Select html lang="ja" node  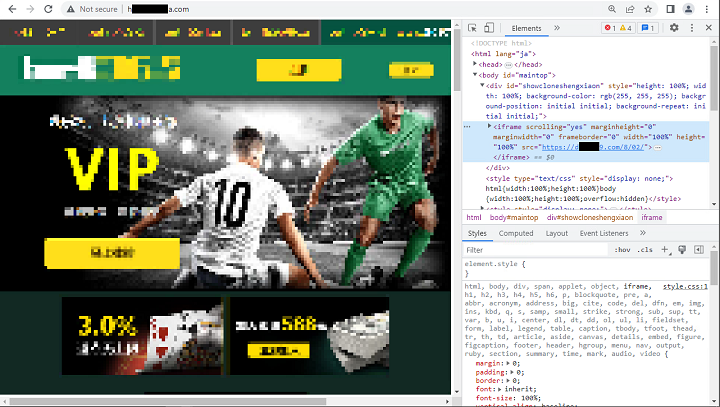coord(503,54)
